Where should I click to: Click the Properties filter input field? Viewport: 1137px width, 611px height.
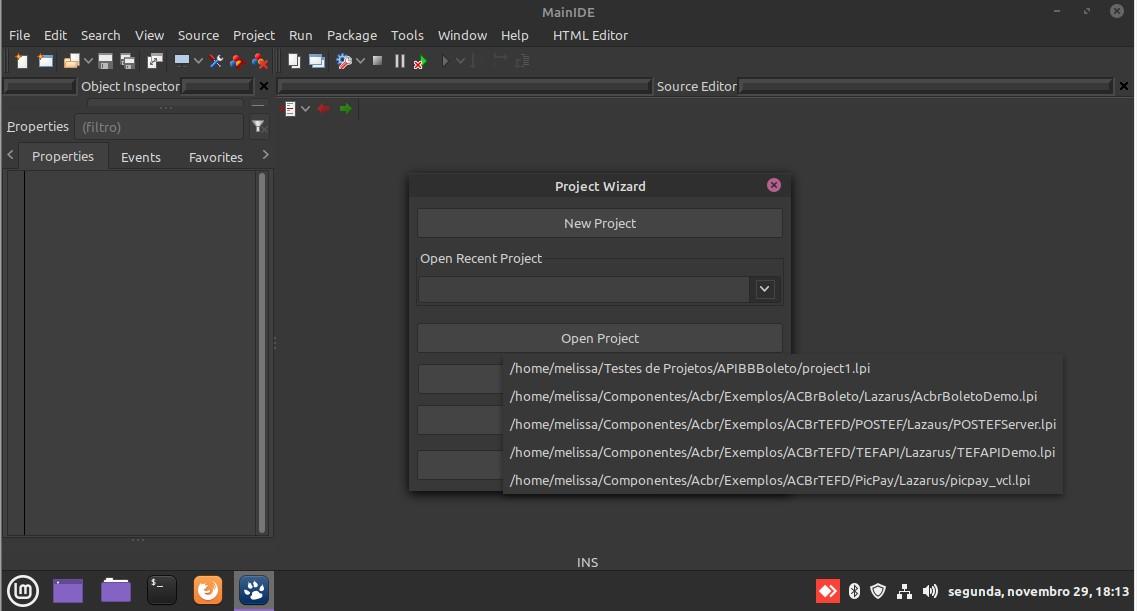[x=159, y=127]
